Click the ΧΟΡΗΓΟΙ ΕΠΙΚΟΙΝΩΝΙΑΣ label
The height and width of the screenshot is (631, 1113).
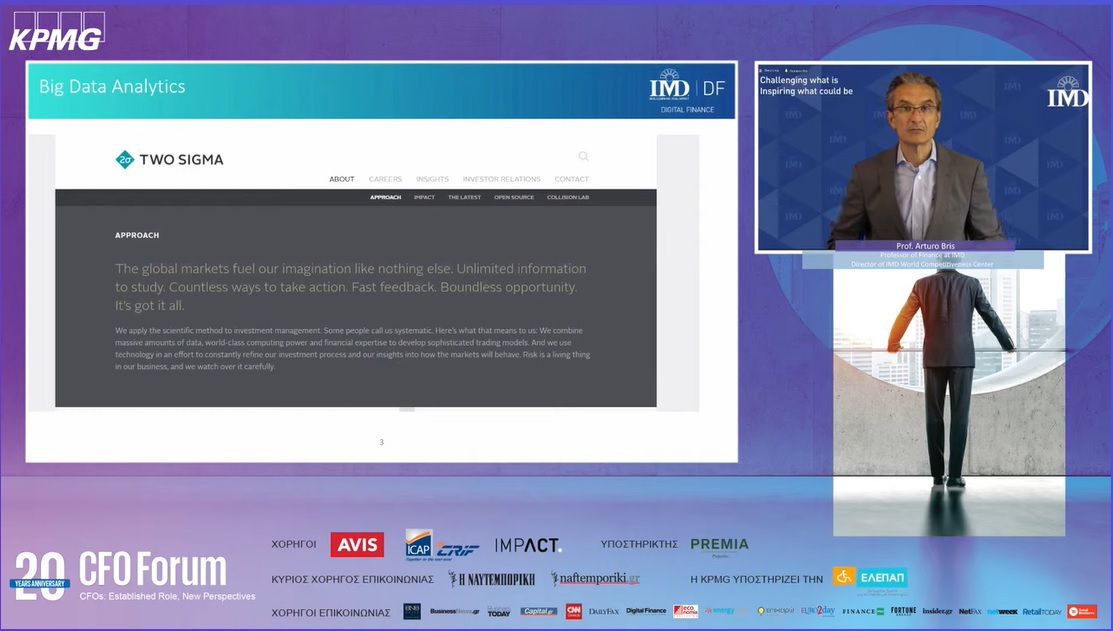[x=331, y=613]
